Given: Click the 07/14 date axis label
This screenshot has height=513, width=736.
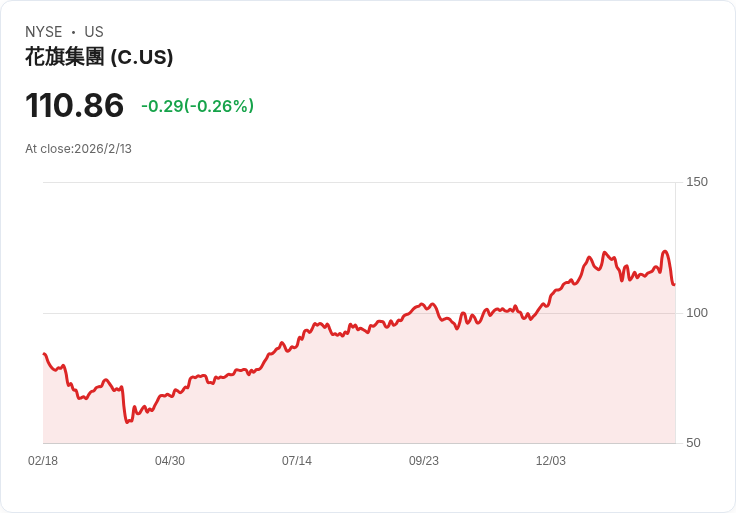Looking at the screenshot, I should click(297, 461).
